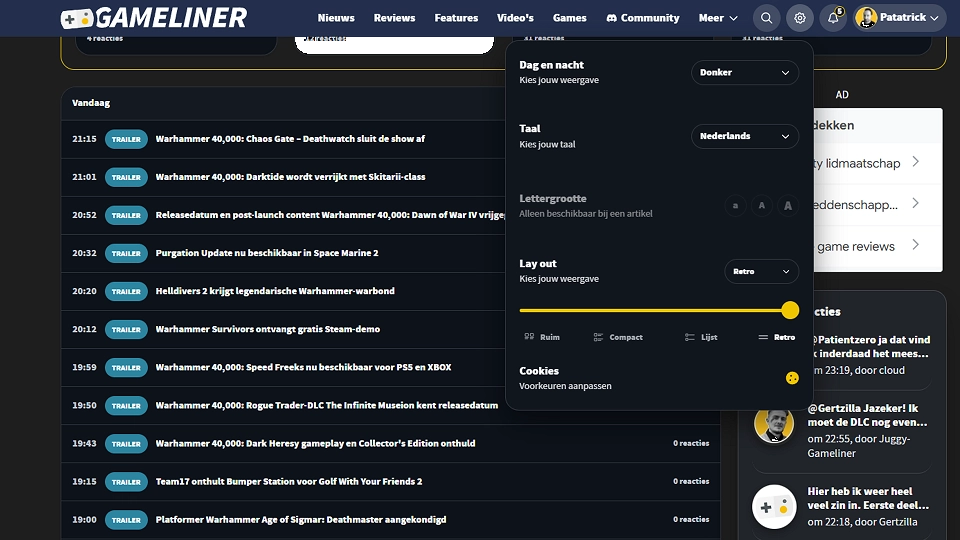The image size is (960, 540).
Task: Open 'Hier heb ik weer heel veel zin in' comment
Action: tap(868, 498)
